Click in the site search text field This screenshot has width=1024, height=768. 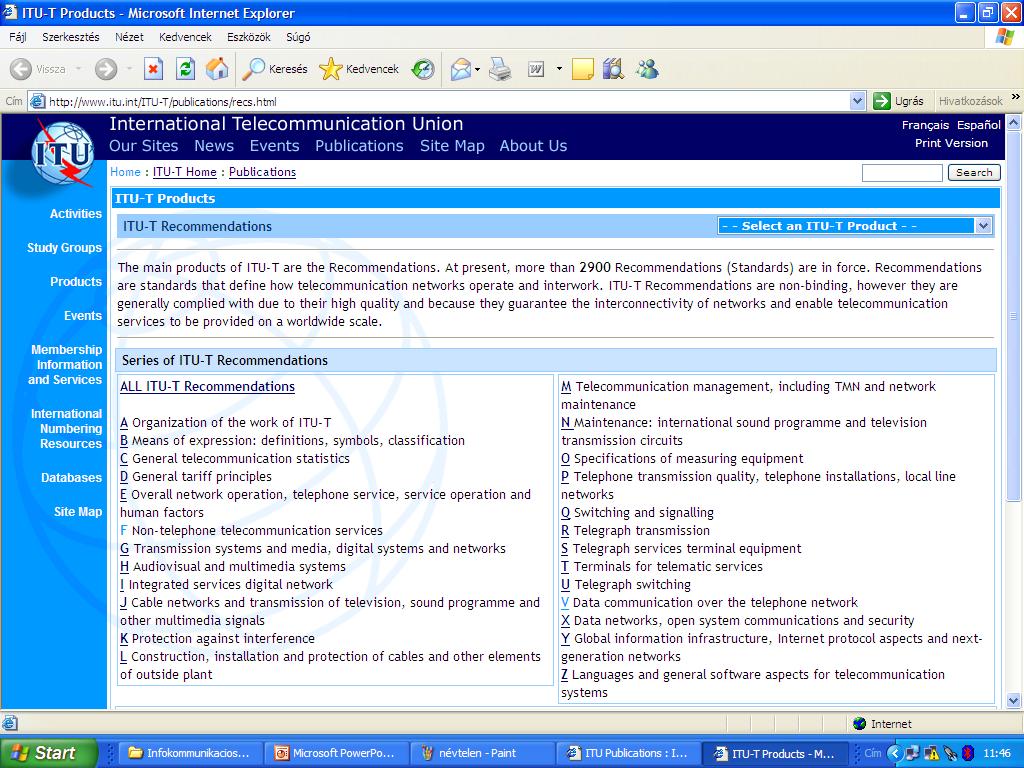pyautogui.click(x=902, y=172)
